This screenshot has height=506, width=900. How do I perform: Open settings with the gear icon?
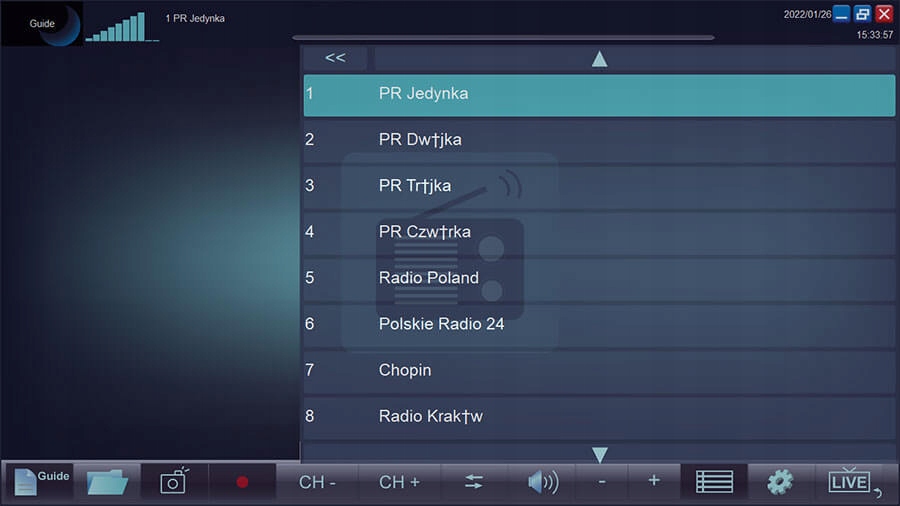(780, 482)
